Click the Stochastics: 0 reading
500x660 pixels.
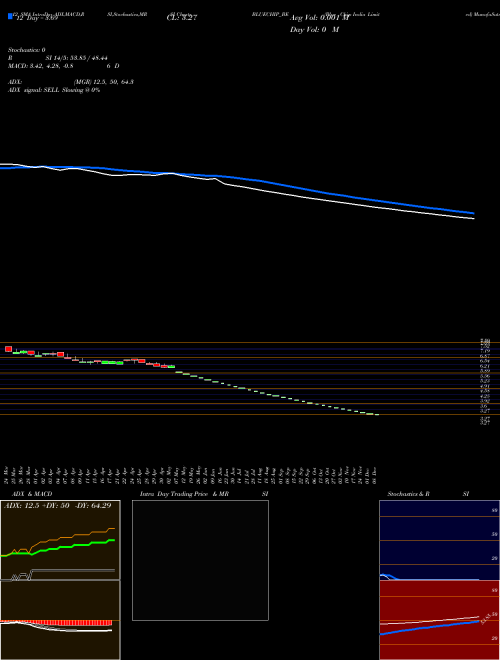[x=27, y=50]
